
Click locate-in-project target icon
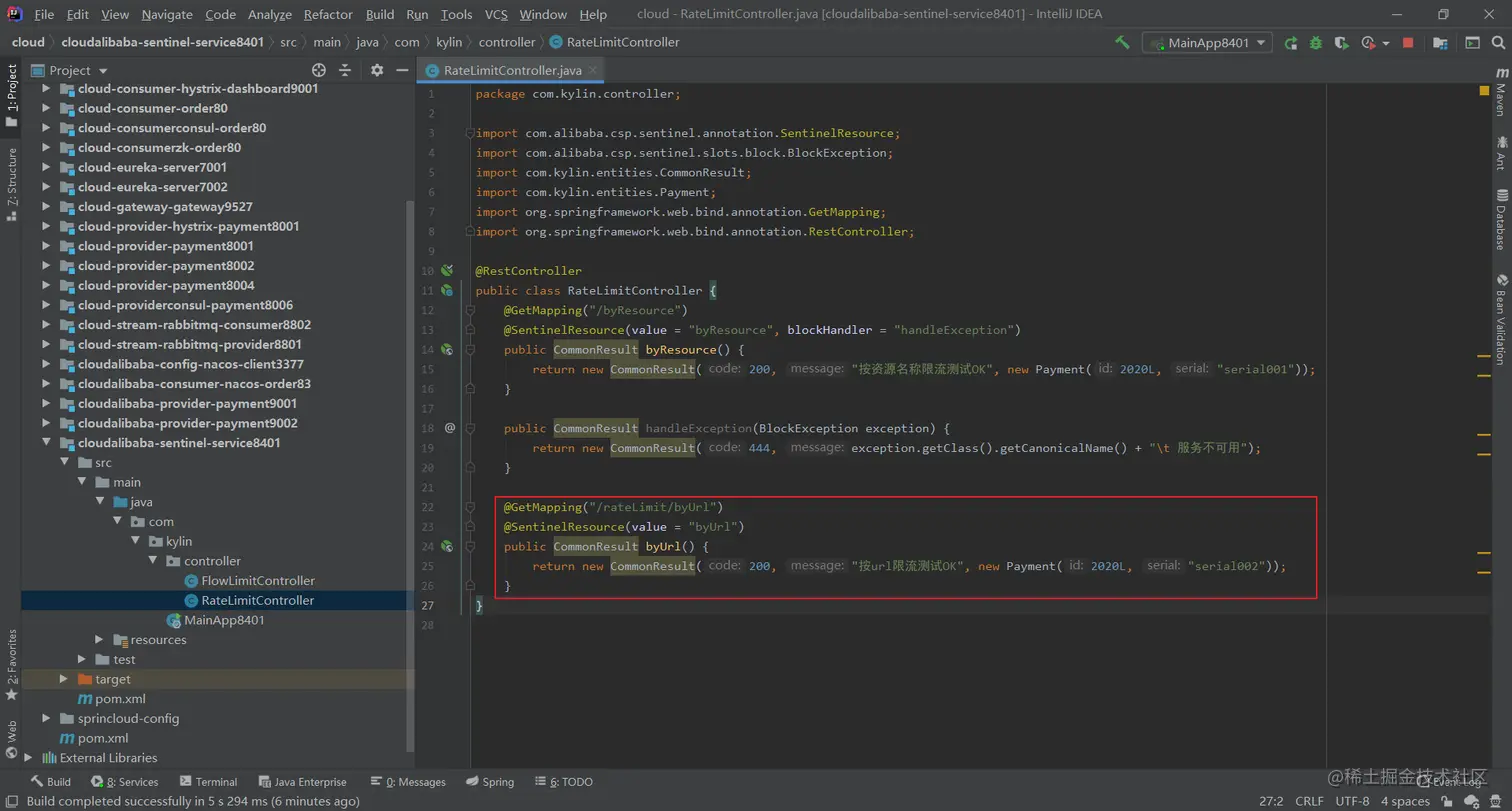(319, 70)
